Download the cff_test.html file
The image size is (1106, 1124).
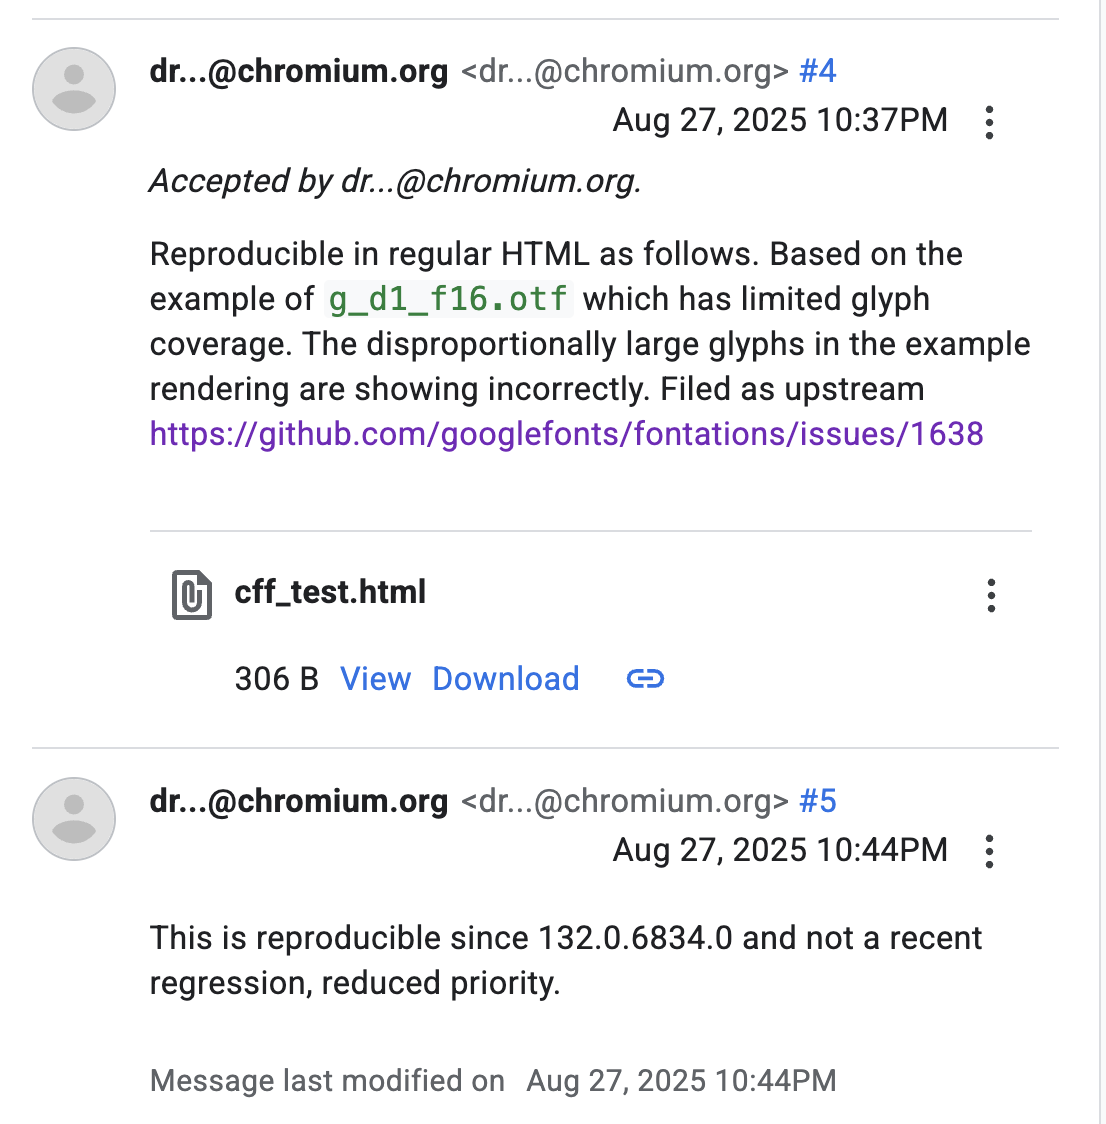pyautogui.click(x=506, y=679)
